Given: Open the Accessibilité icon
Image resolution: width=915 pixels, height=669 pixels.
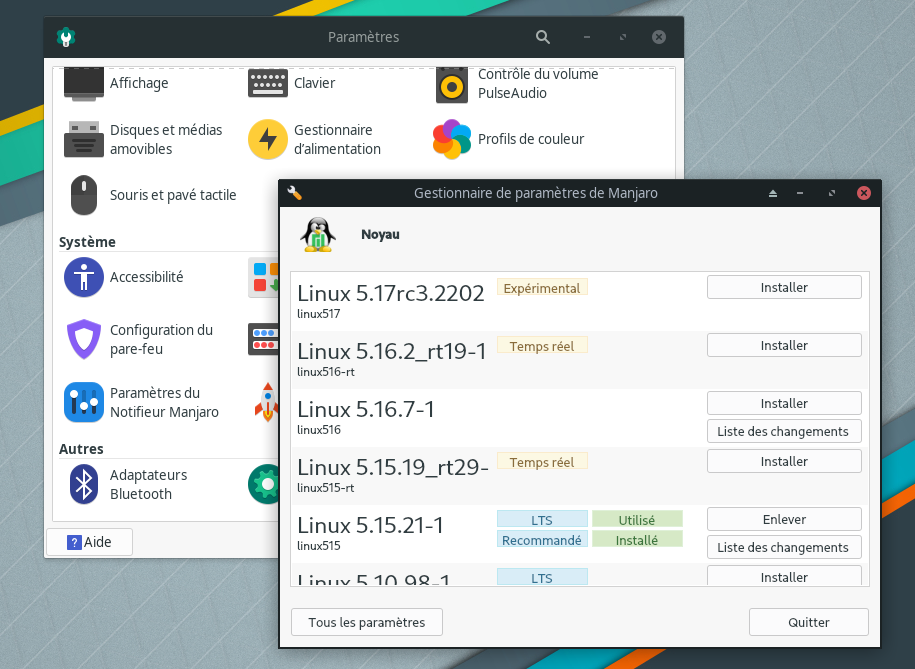Looking at the screenshot, I should 83,277.
